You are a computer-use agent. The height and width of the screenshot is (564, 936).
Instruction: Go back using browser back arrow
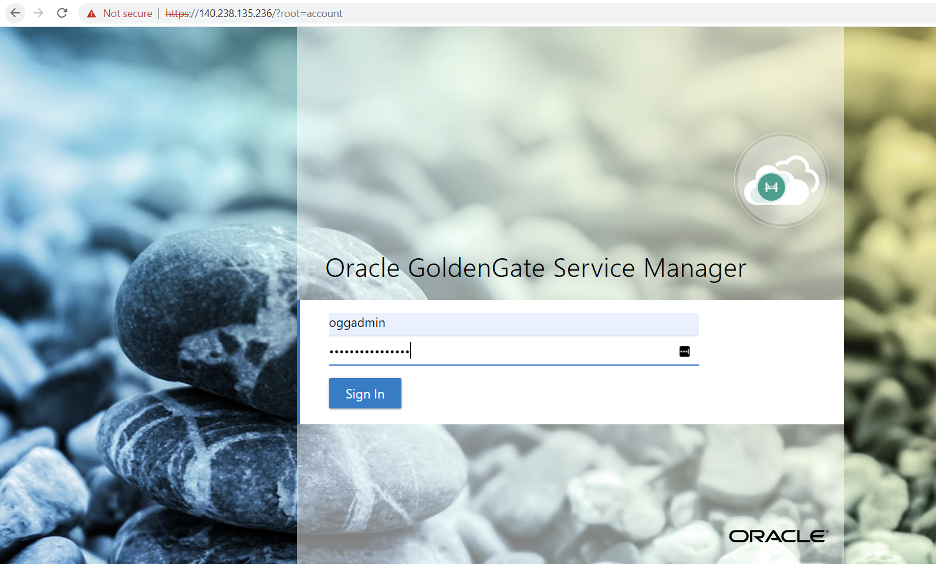[15, 13]
